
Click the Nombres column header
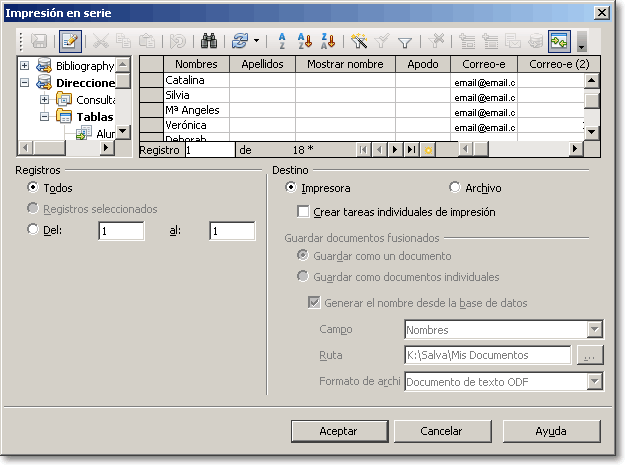pyautogui.click(x=197, y=64)
